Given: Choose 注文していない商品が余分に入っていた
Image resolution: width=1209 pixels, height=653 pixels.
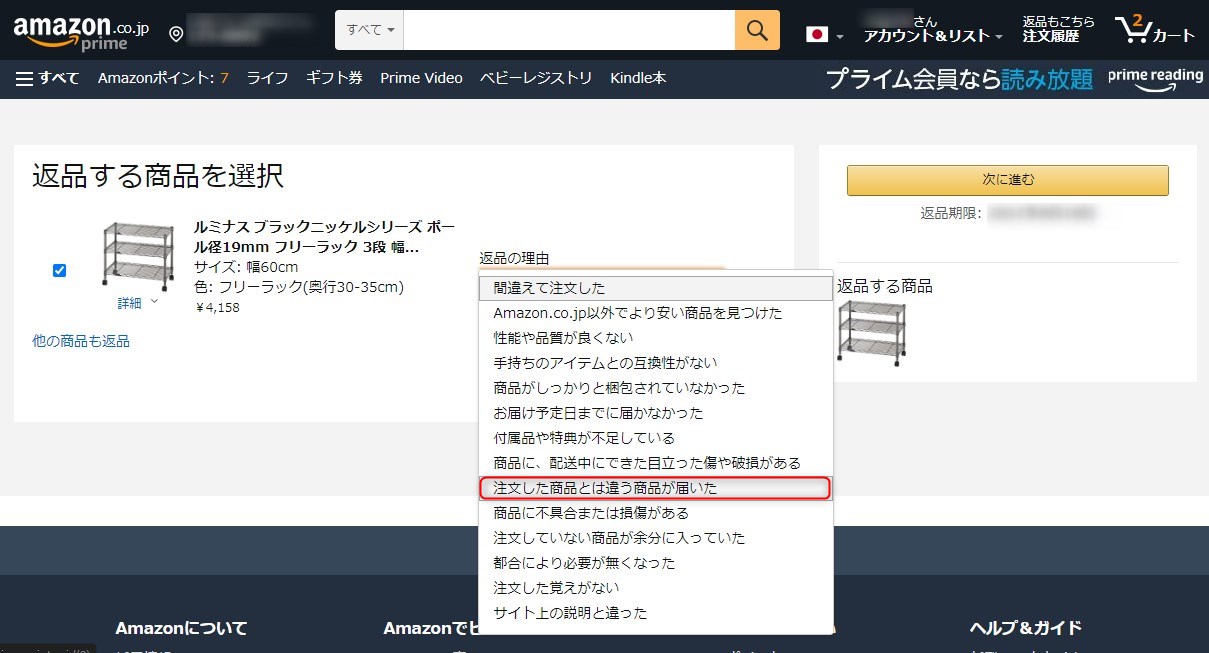Looking at the screenshot, I should (656, 538).
